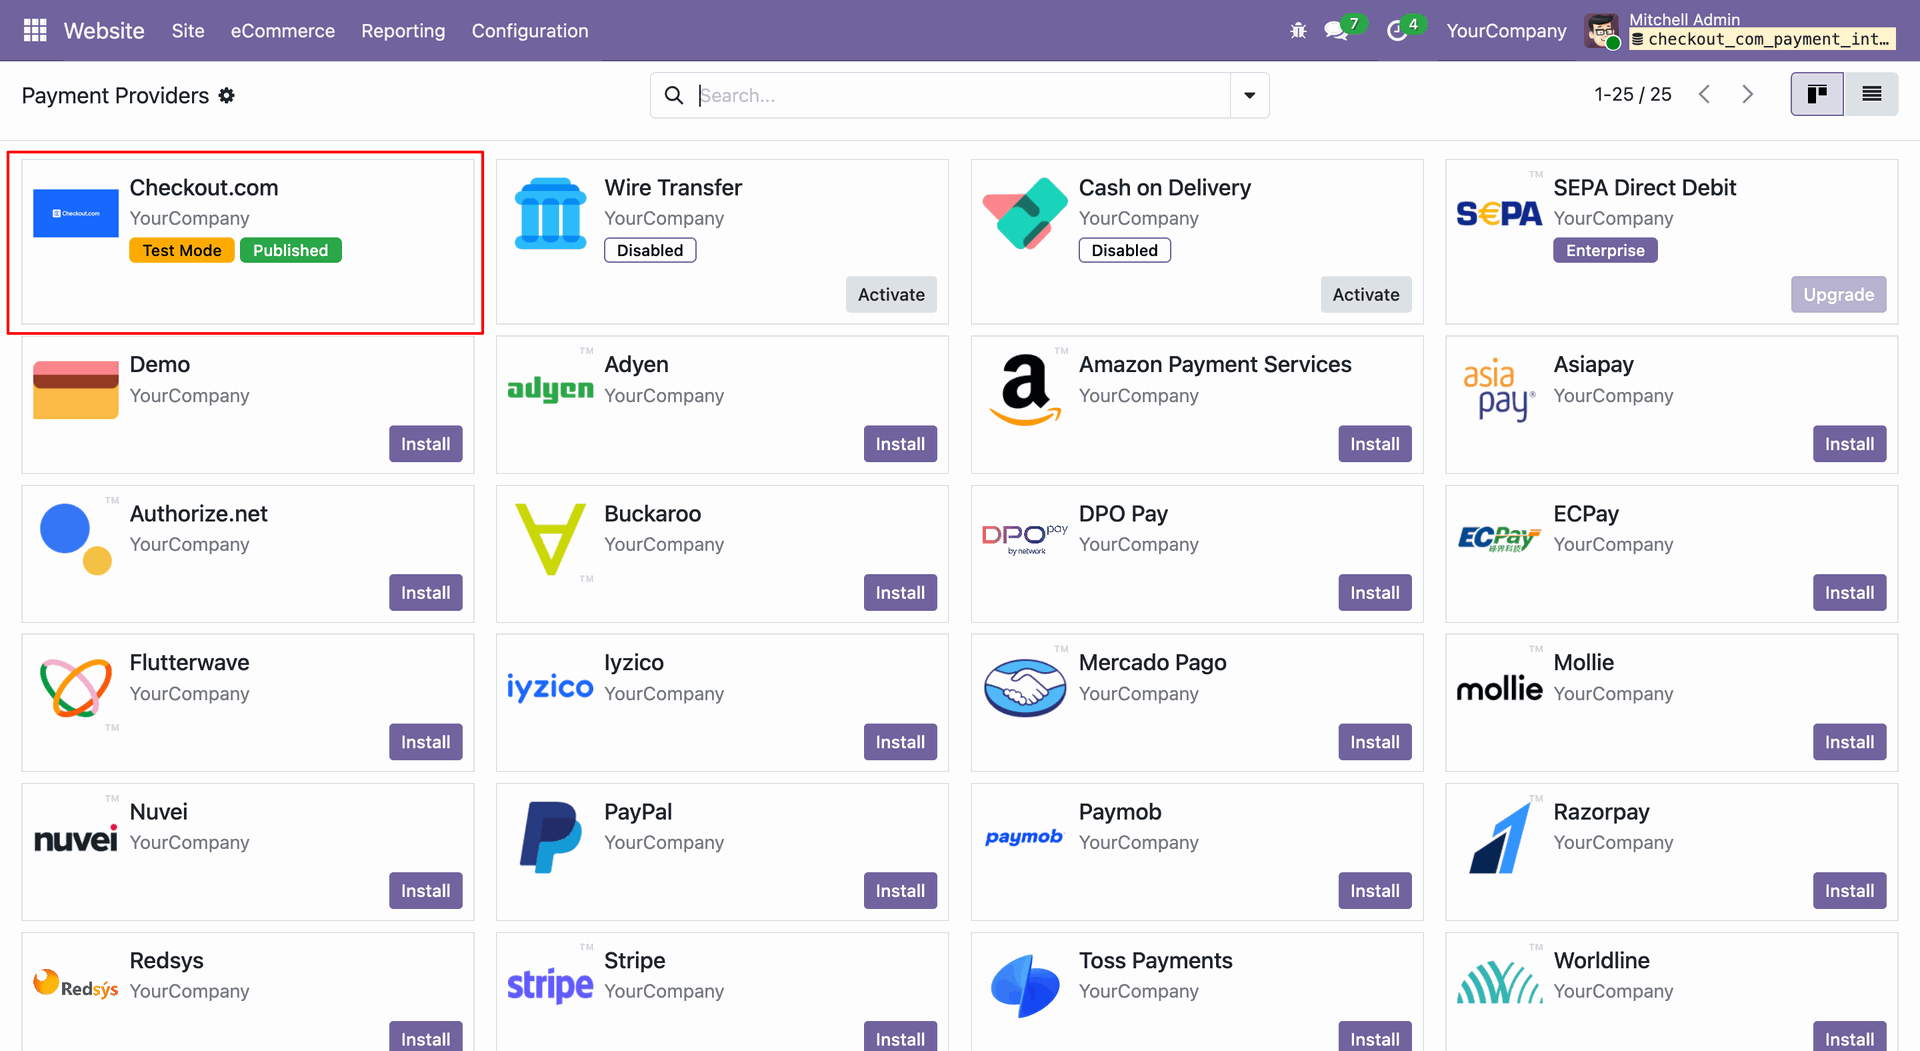Viewport: 1920px width, 1051px height.
Task: Click the Amazon Payment Services logo
Action: [x=1025, y=390]
